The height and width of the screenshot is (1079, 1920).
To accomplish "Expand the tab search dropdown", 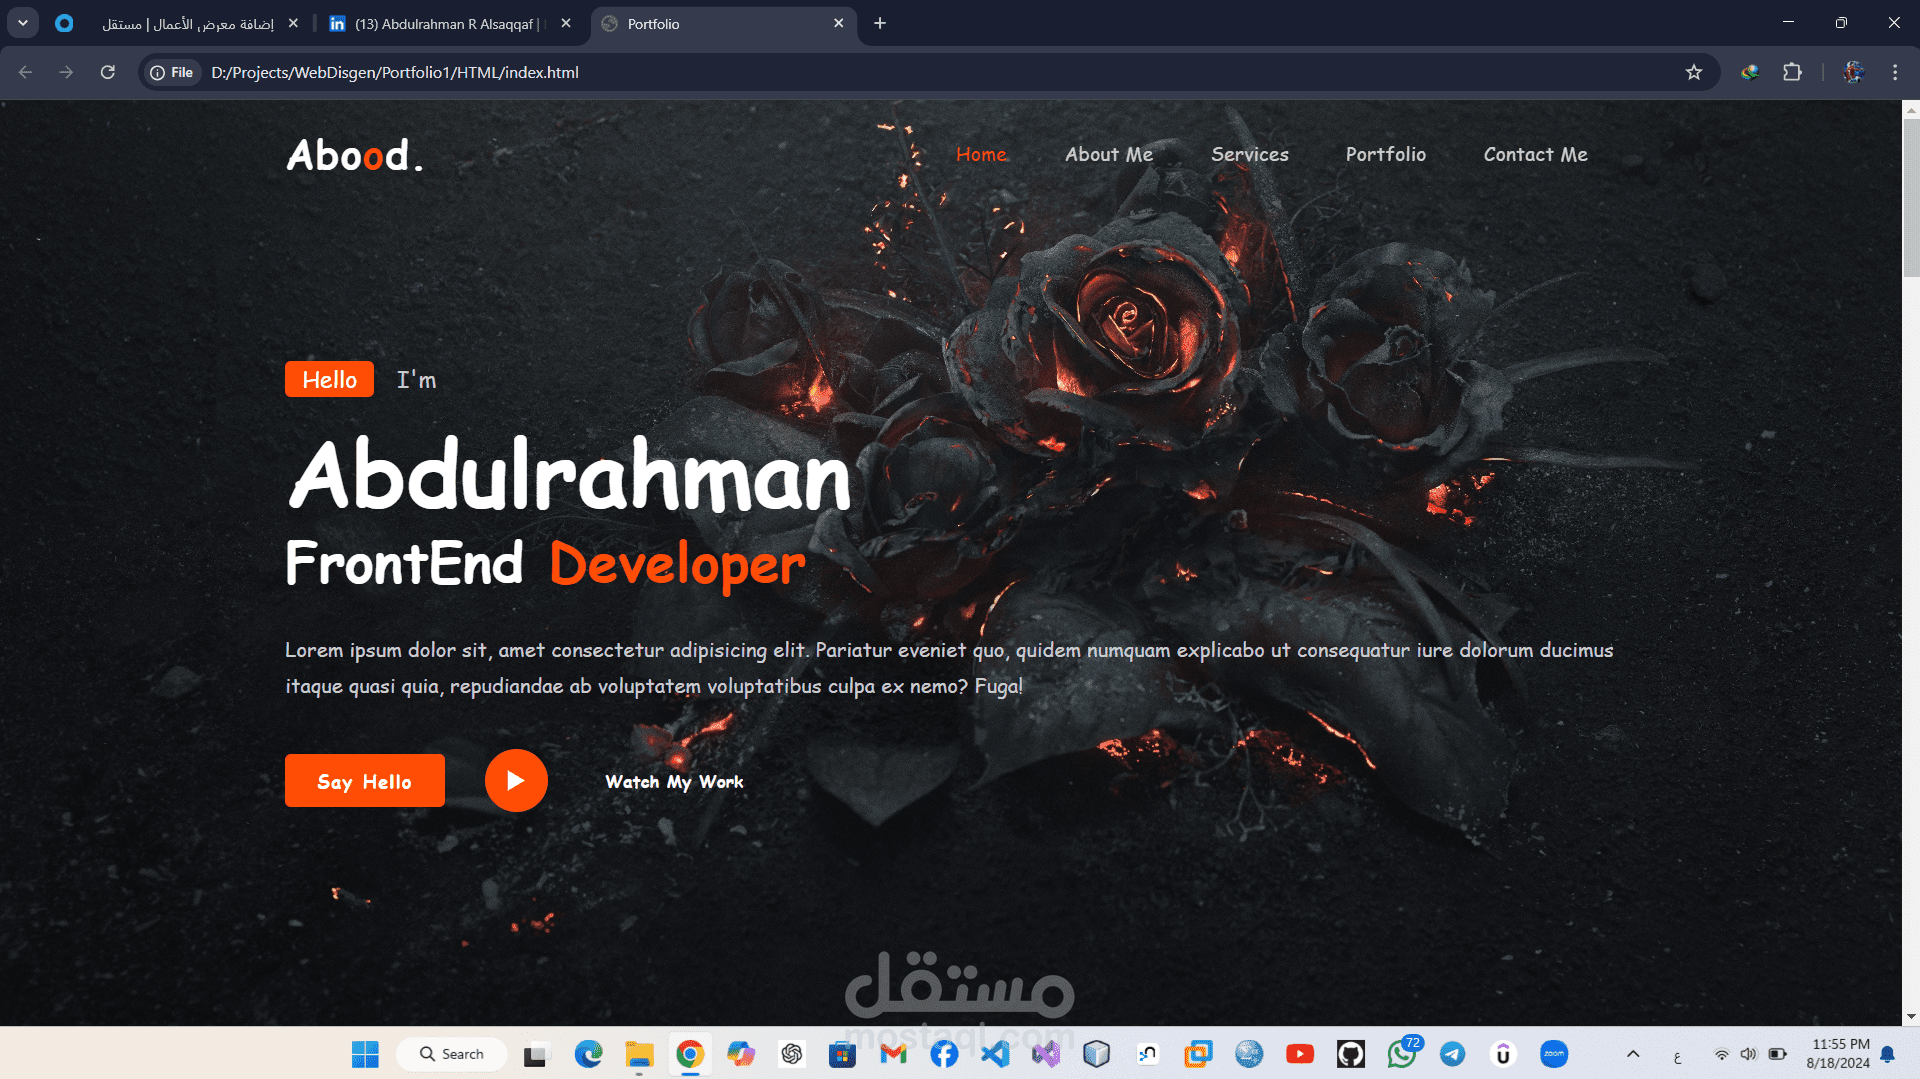I will pos(22,23).
